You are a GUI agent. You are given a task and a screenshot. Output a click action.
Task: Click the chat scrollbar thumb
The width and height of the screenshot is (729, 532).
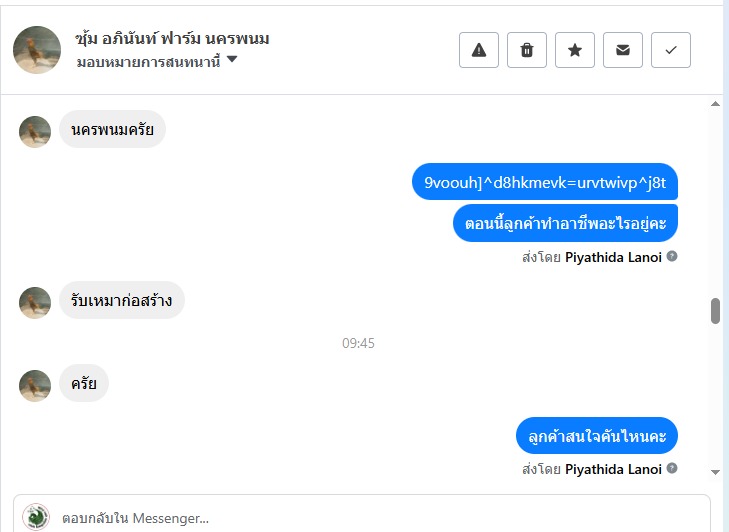[716, 311]
